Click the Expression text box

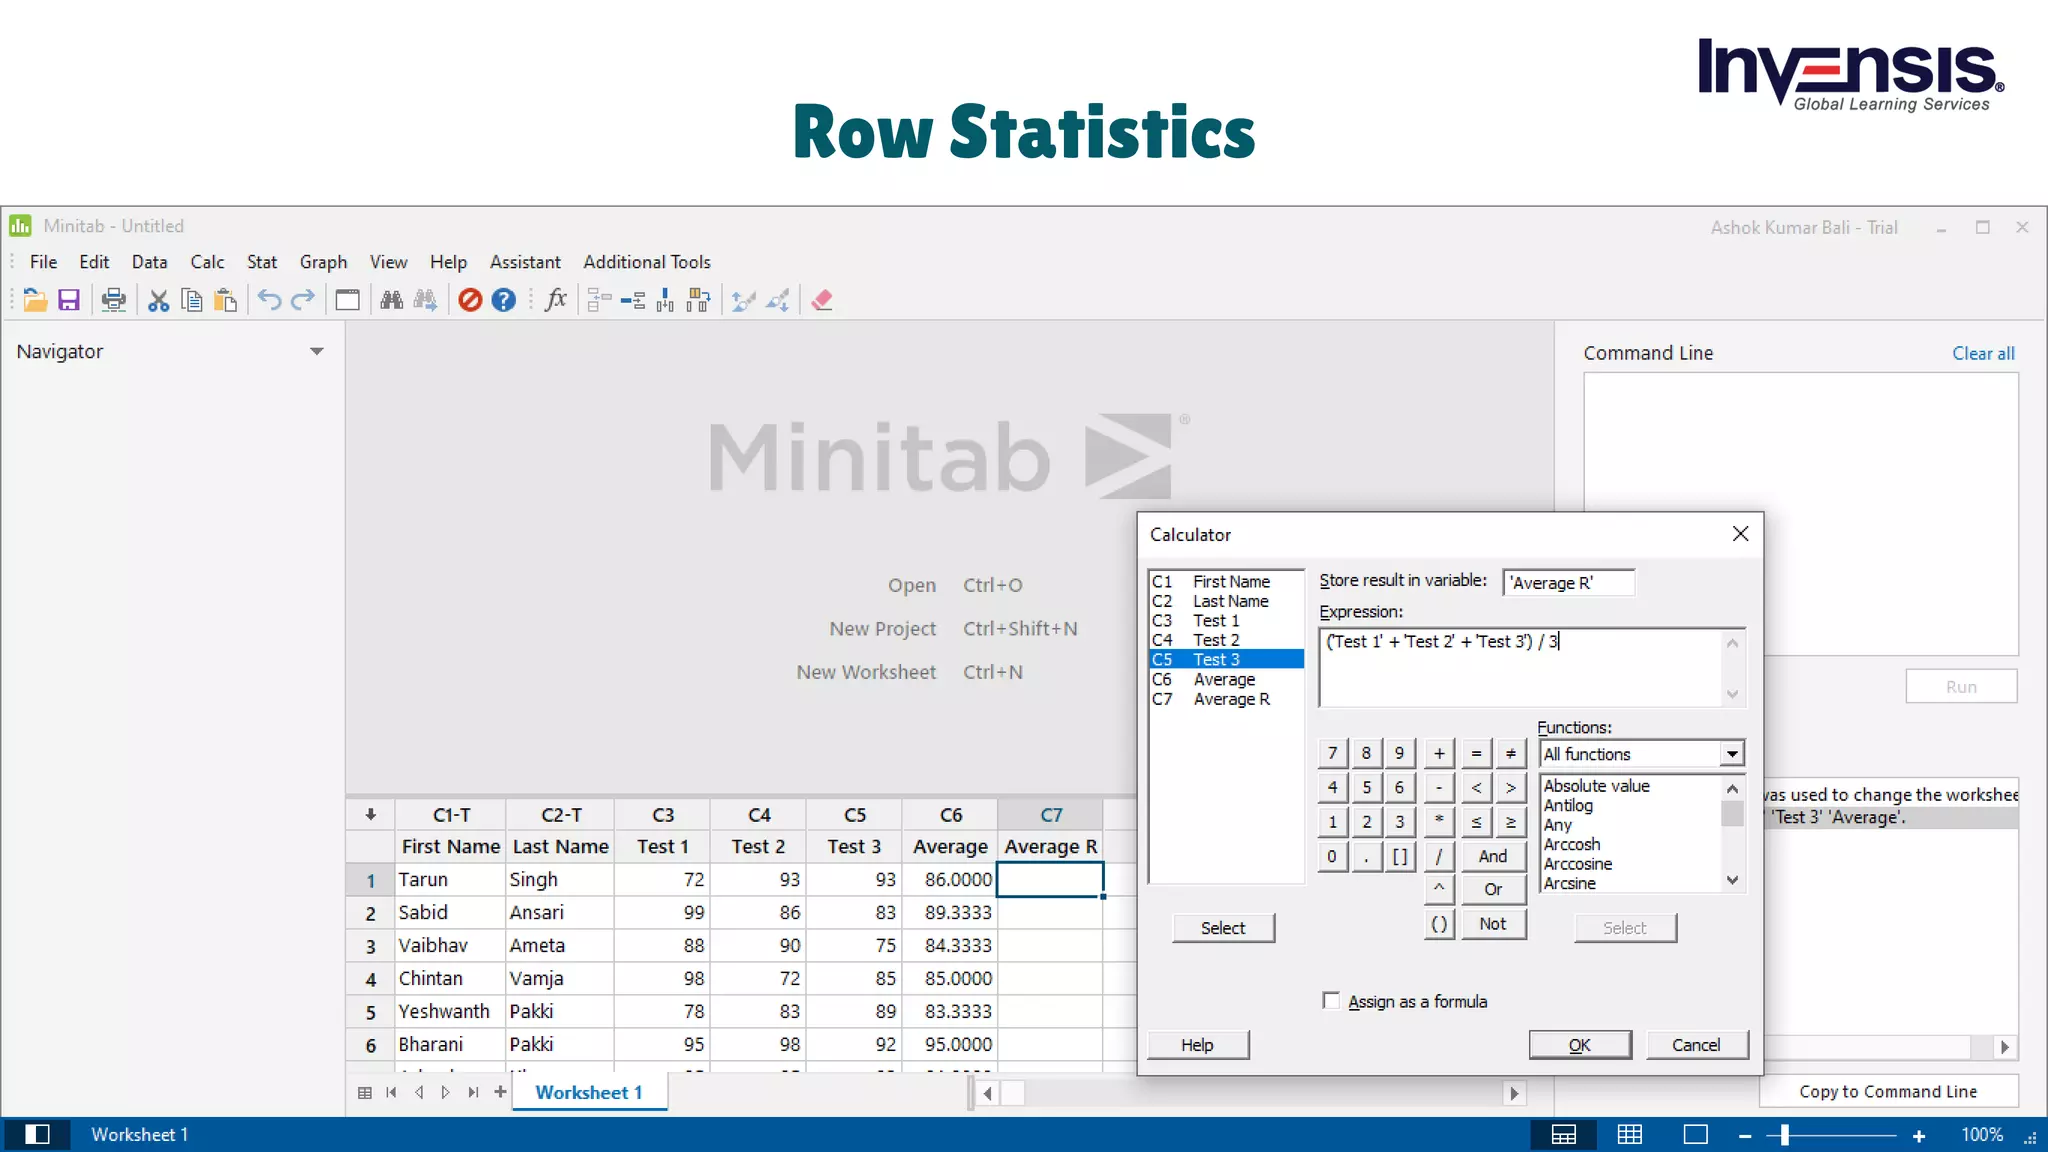pyautogui.click(x=1520, y=667)
